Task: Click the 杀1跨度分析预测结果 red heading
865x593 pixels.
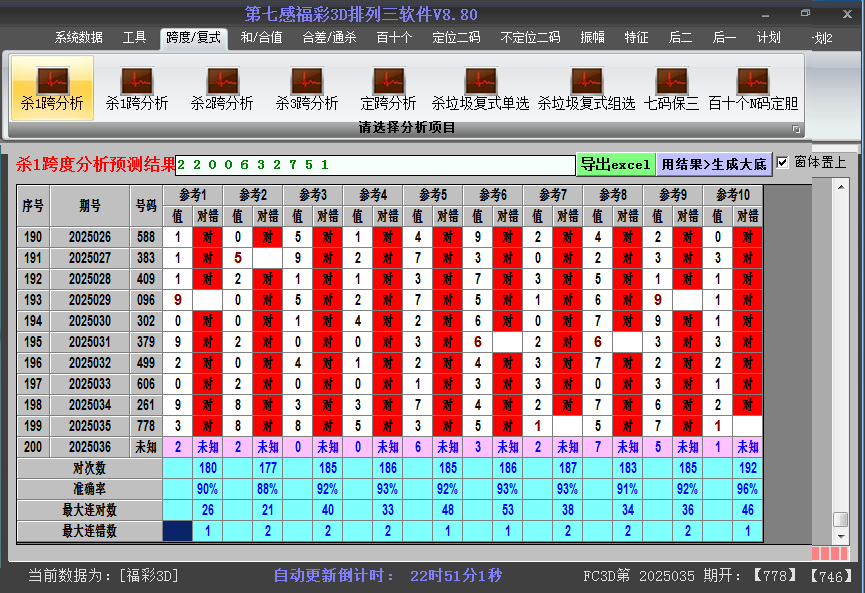Action: [x=95, y=164]
